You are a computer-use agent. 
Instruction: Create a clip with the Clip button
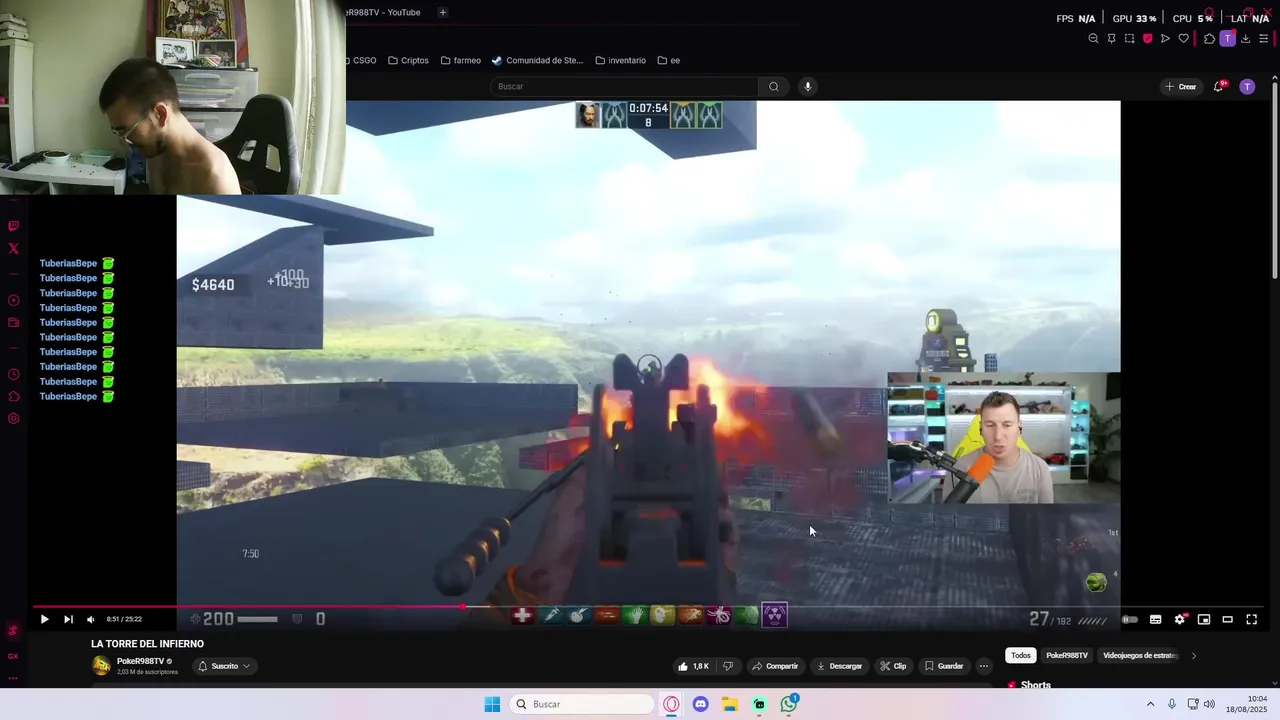coord(893,666)
